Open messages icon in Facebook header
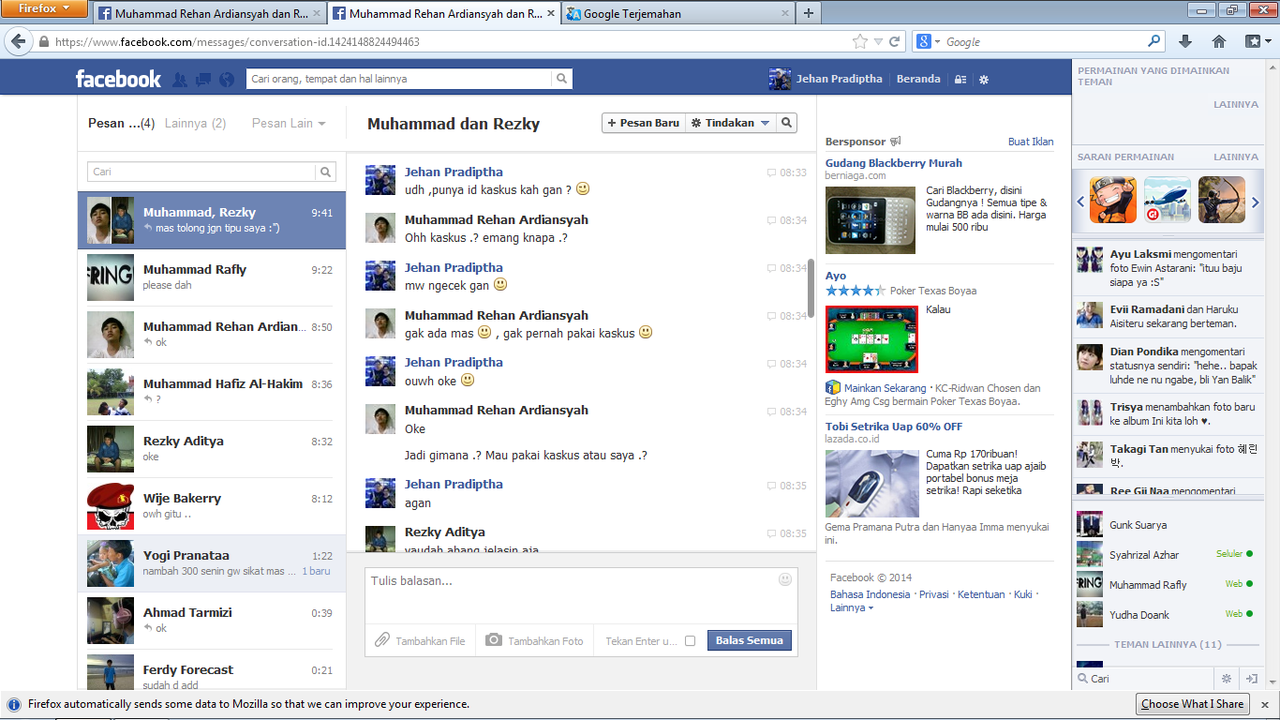Image resolution: width=1280 pixels, height=720 pixels. point(203,79)
